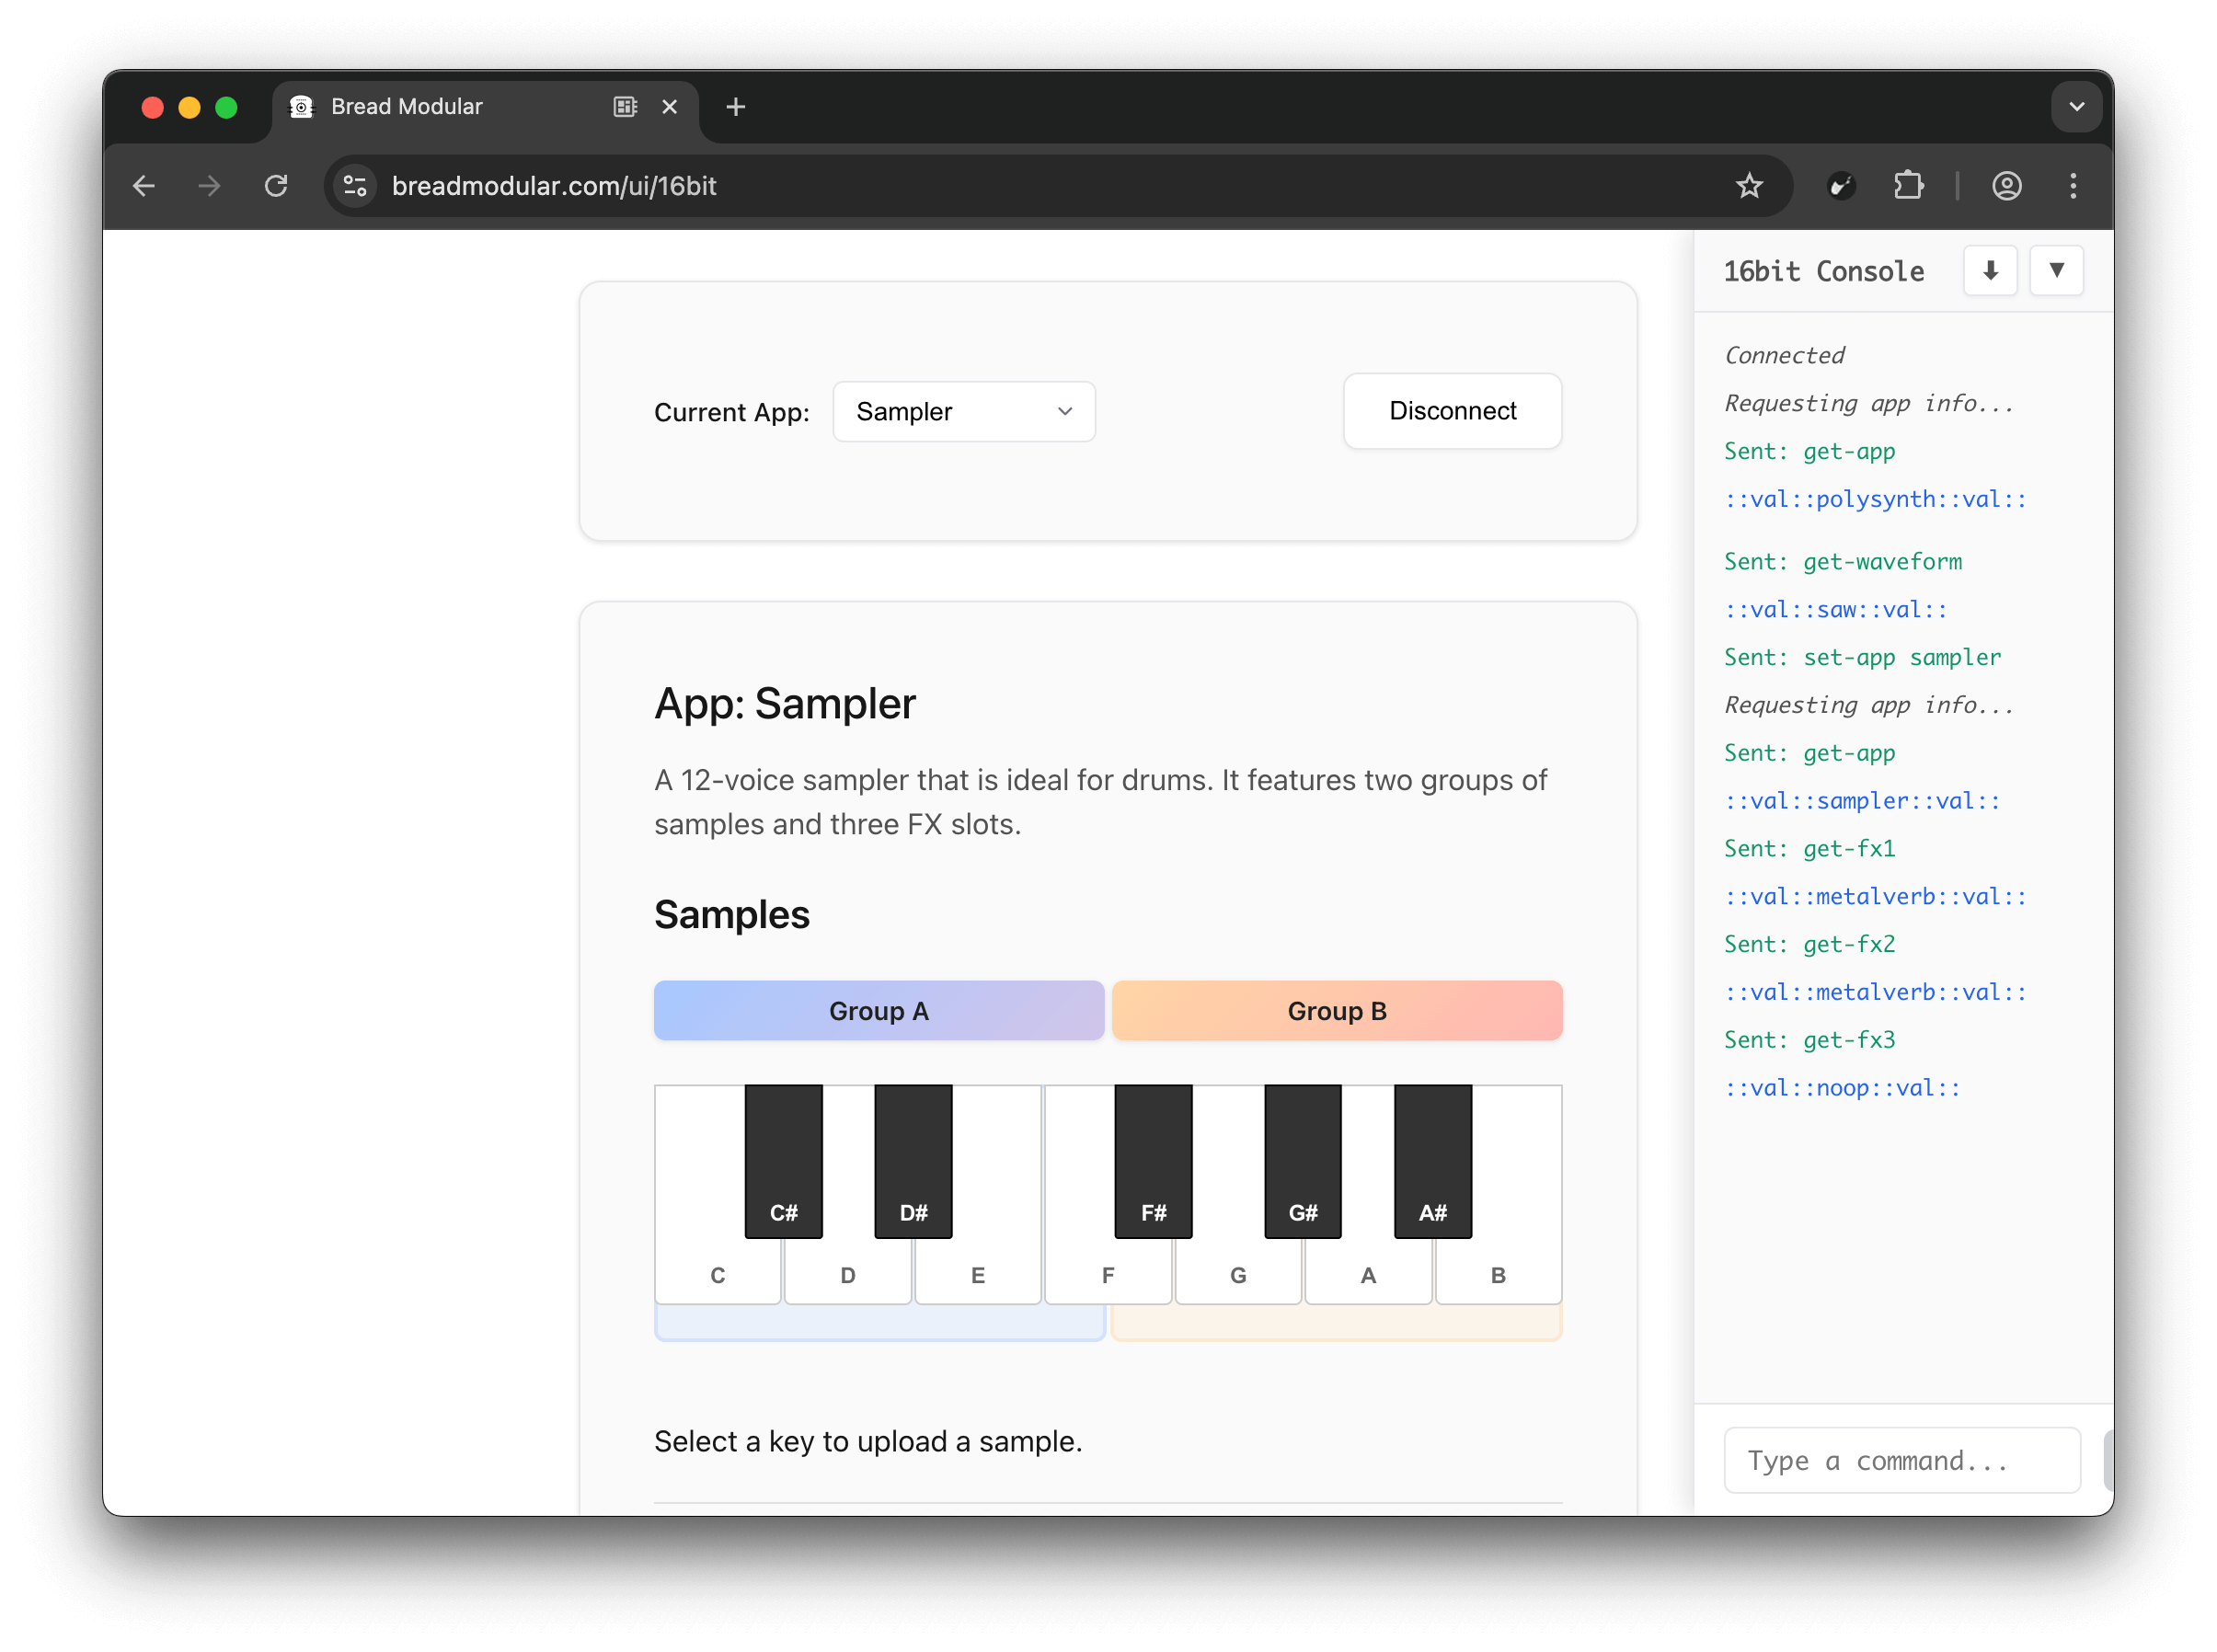Open the browser extensions puzzle icon

tap(1908, 186)
